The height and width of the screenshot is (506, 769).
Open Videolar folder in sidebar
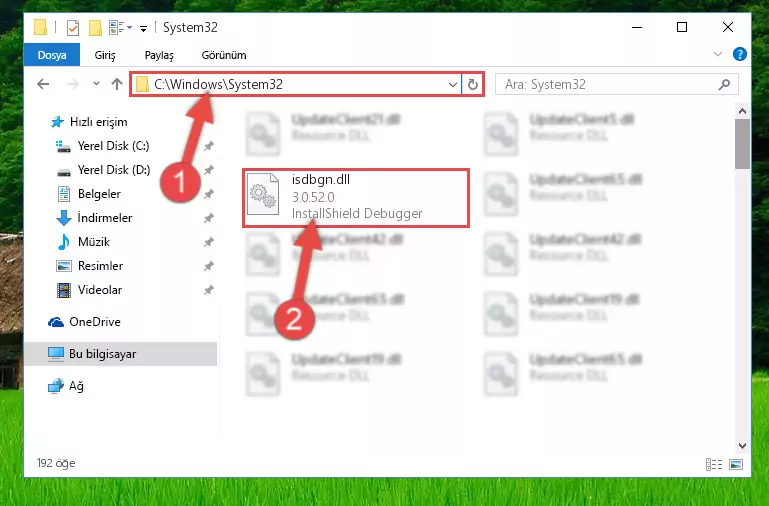tap(89, 290)
